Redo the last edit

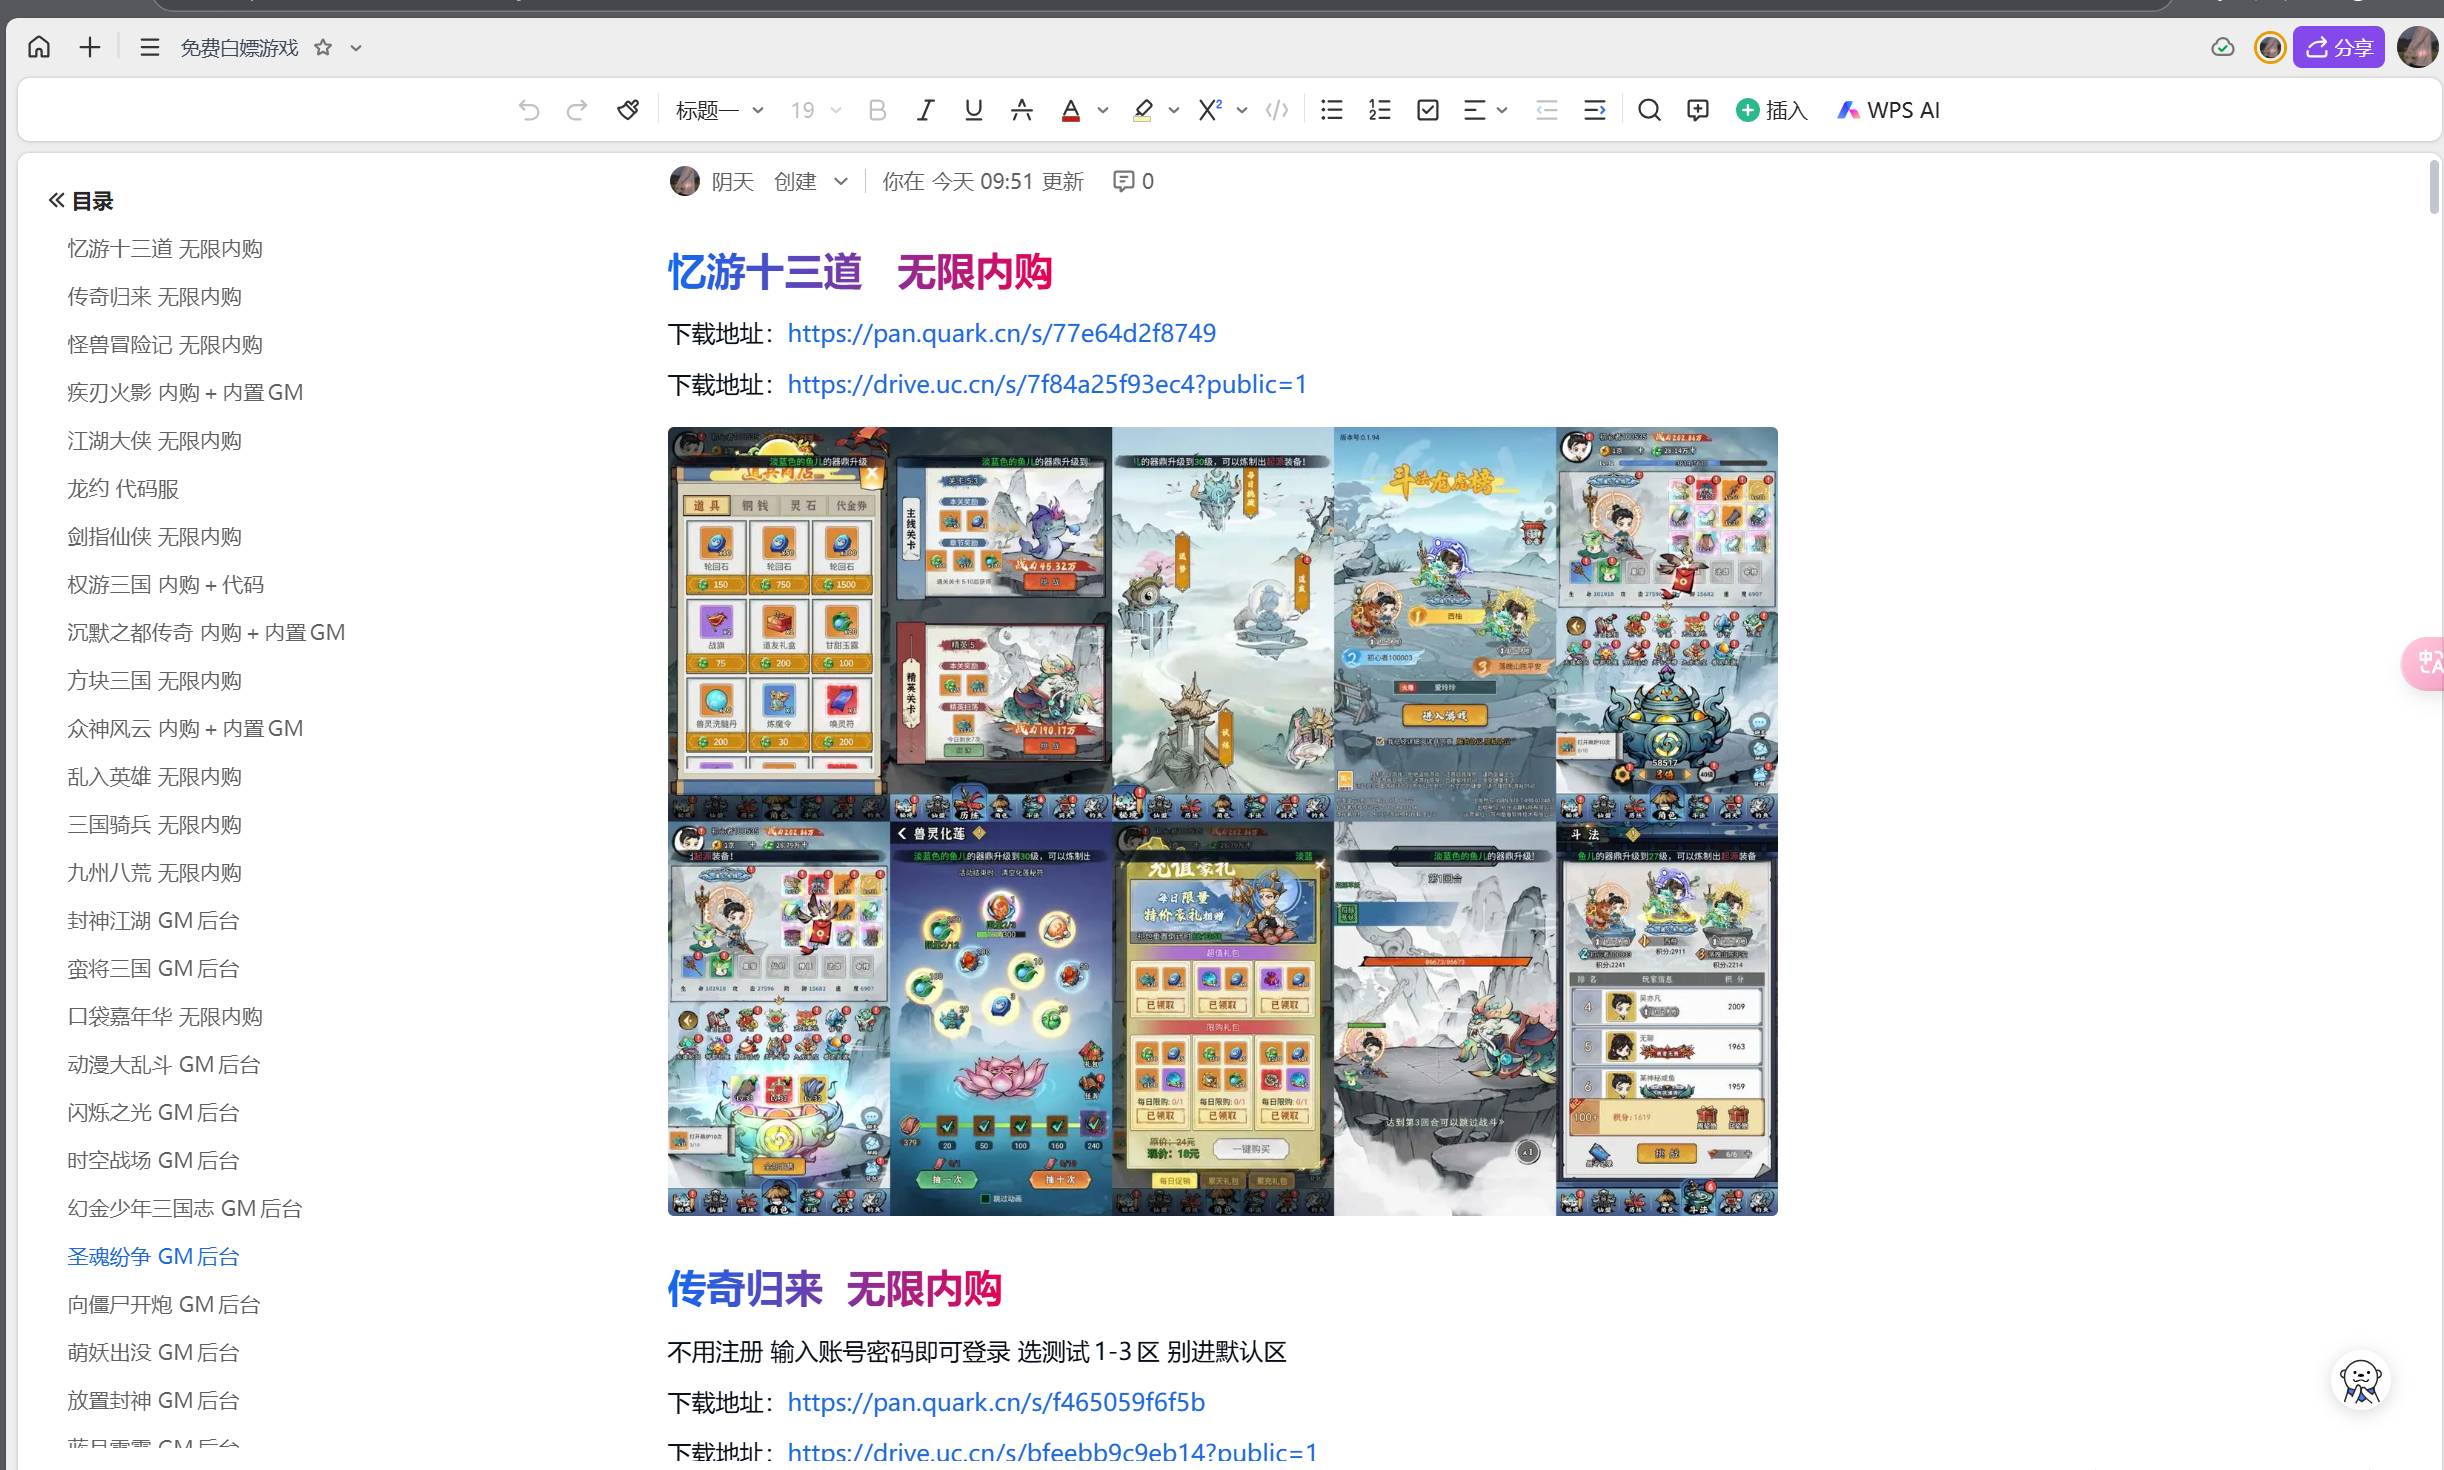click(577, 110)
